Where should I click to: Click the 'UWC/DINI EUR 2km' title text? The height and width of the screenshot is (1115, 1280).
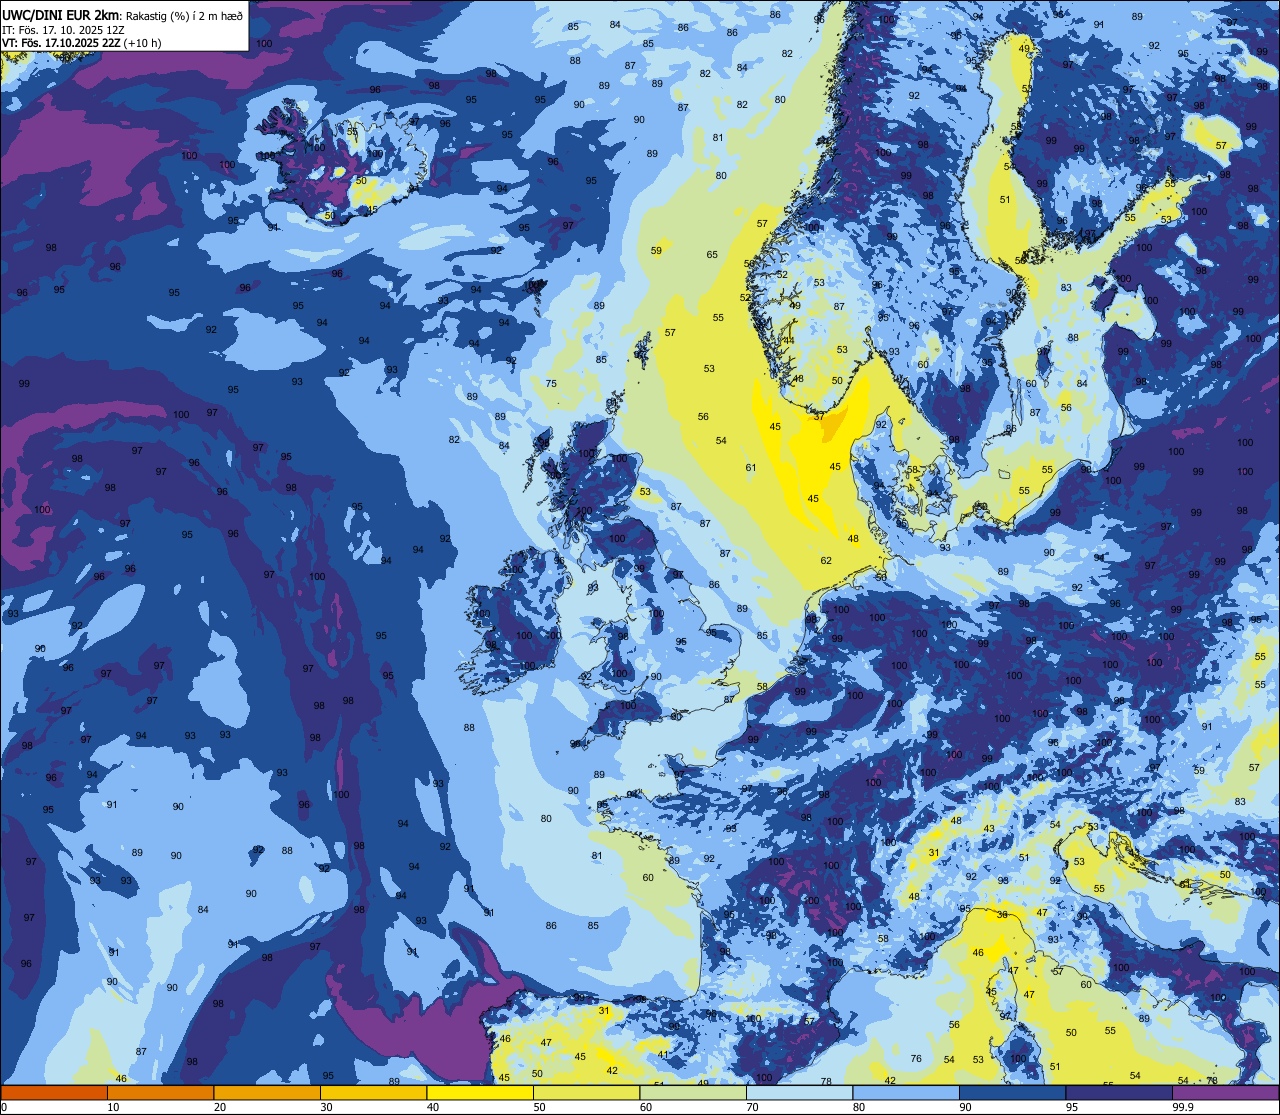[62, 15]
